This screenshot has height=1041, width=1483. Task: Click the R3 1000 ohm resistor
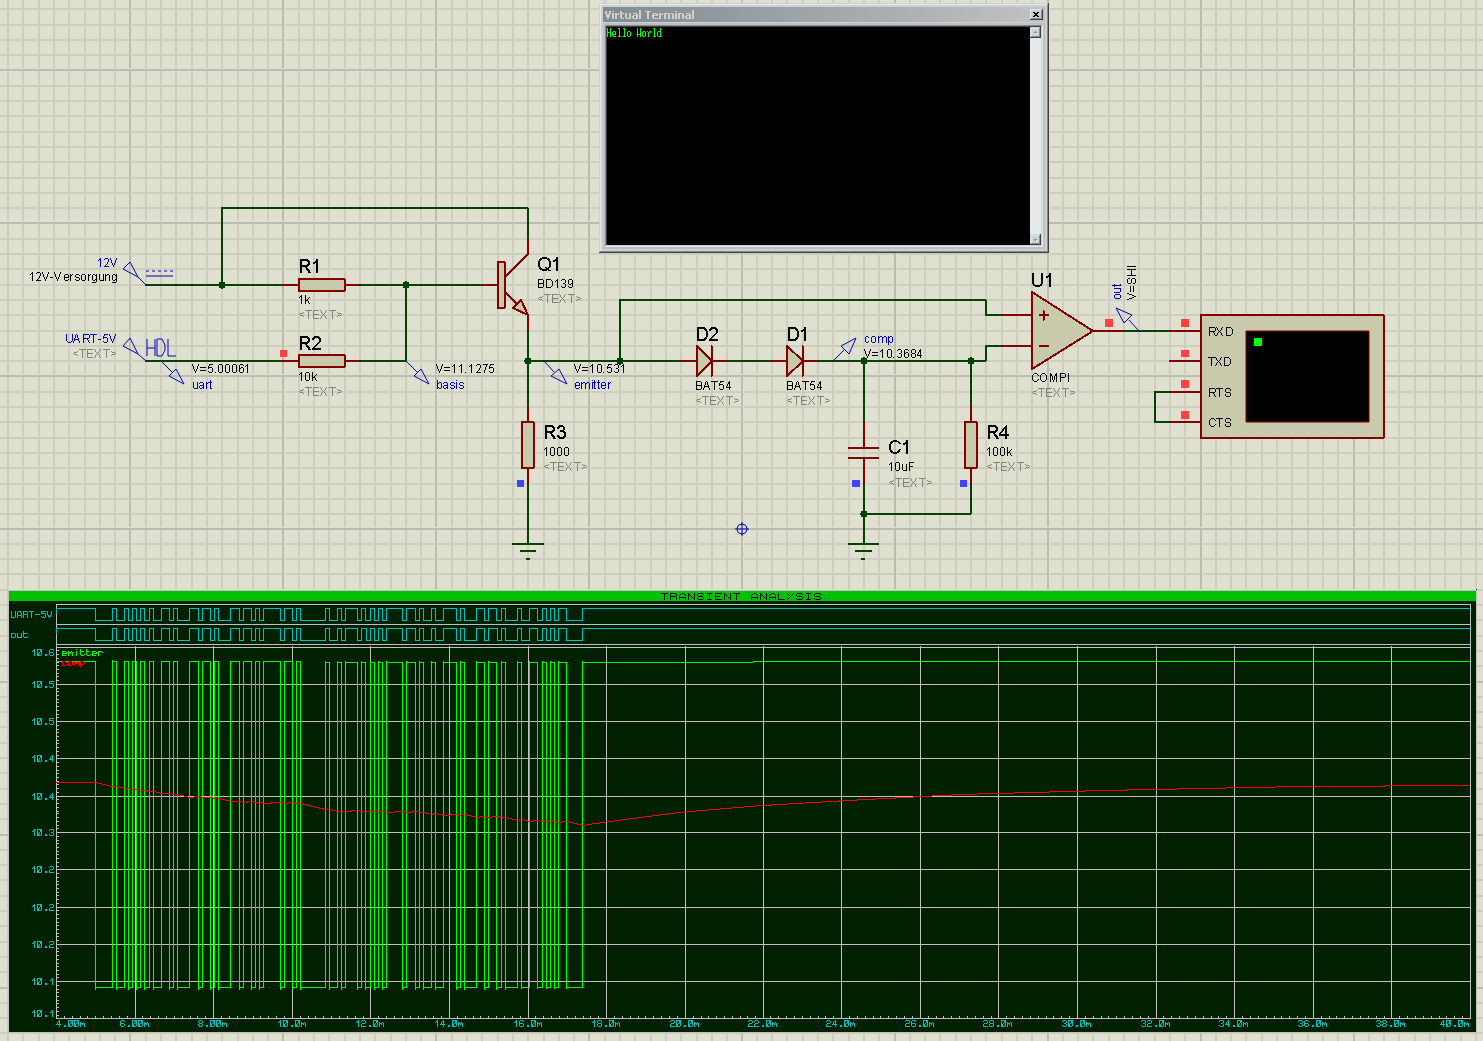pos(528,445)
